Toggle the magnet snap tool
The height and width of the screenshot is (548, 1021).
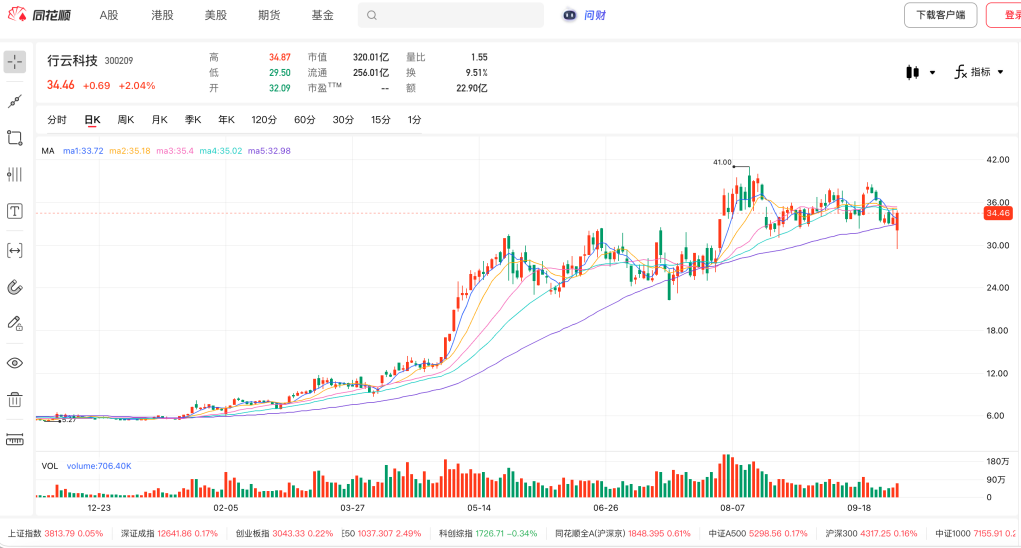coord(15,287)
